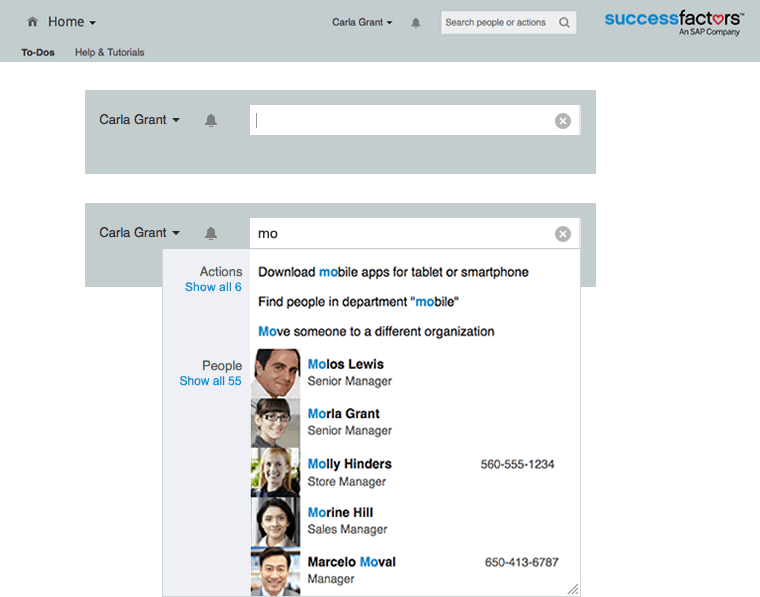This screenshot has width=760, height=597.
Task: Click the bell icon beside the 'mo' search field
Action: [211, 234]
